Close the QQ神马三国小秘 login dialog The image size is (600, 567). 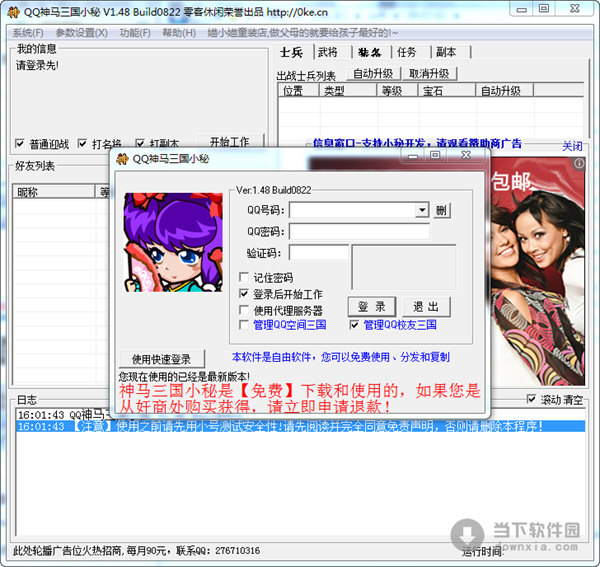[x=466, y=155]
